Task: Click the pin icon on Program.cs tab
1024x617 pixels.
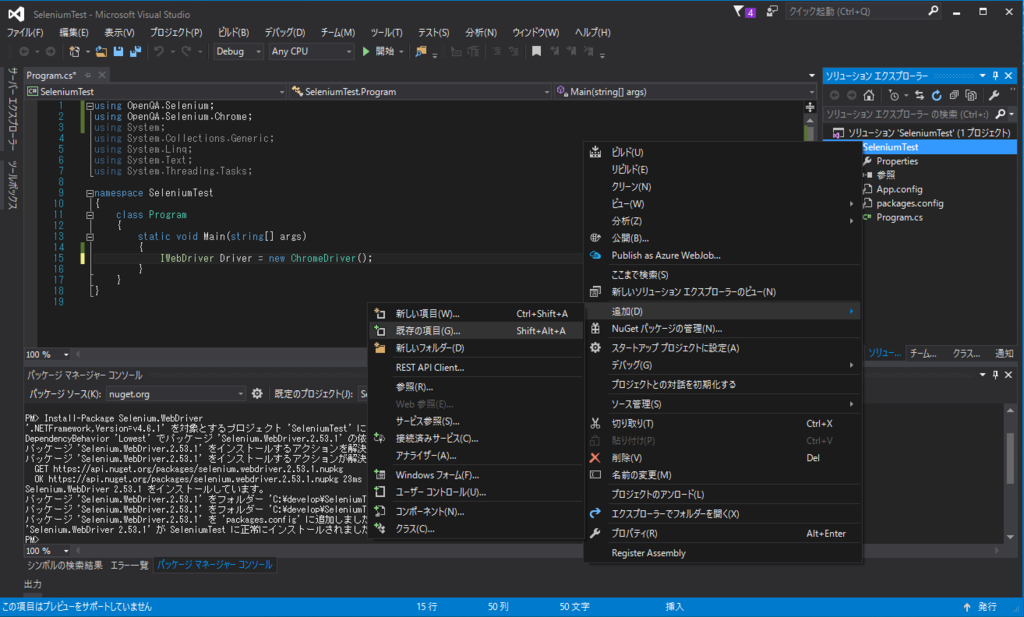Action: (x=88, y=75)
